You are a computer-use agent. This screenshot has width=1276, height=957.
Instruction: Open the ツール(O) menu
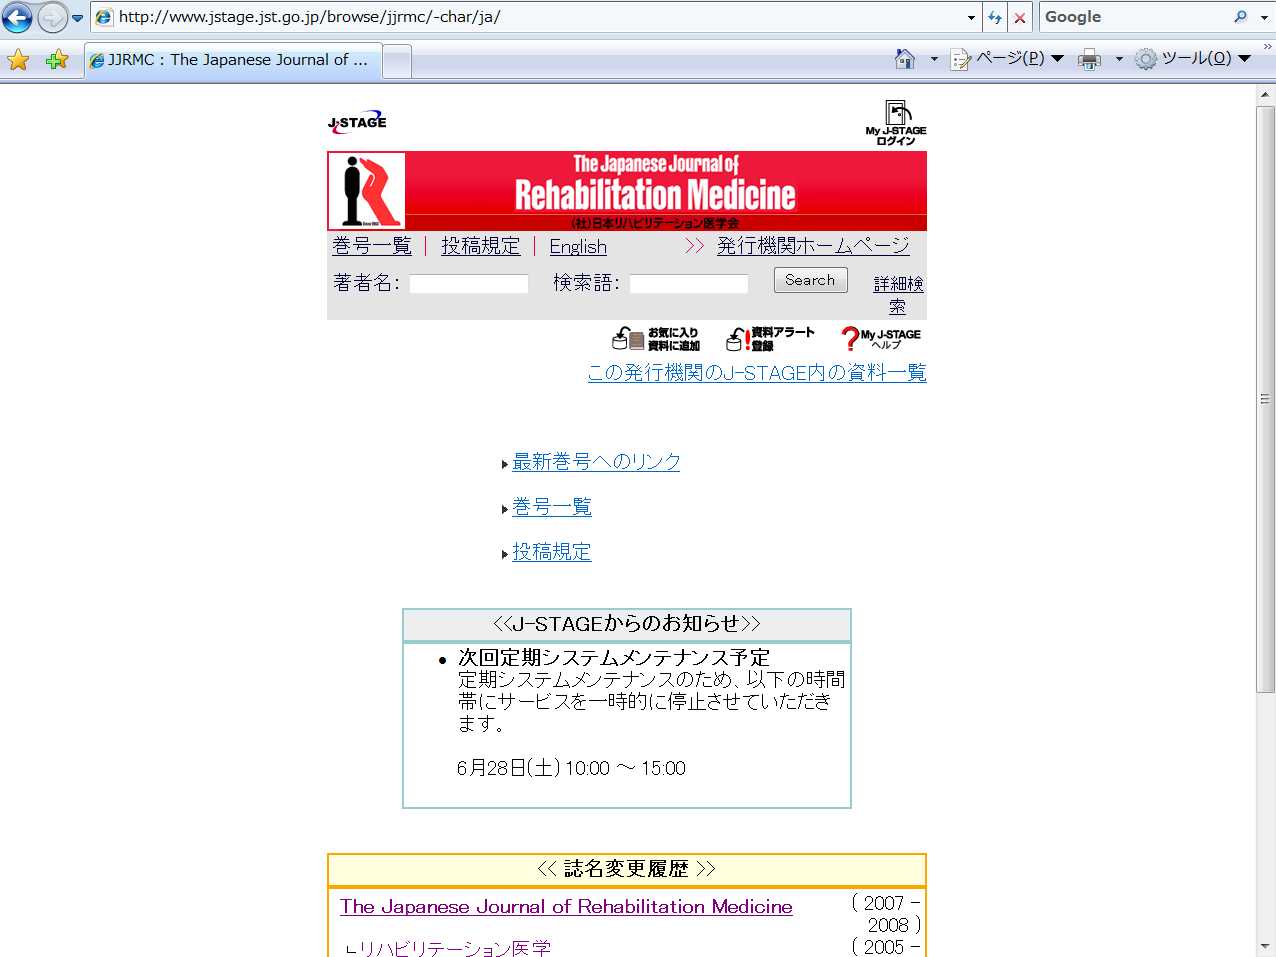[x=1193, y=59]
